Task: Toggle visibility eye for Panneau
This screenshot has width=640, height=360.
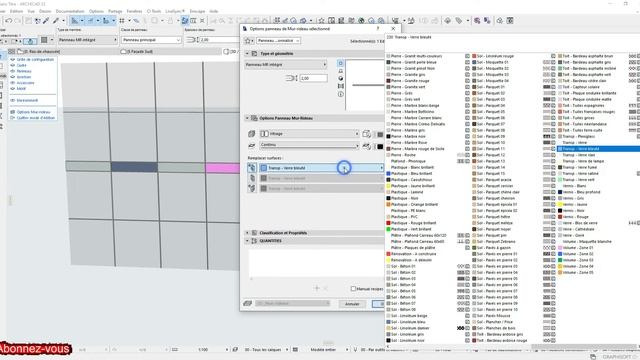Action: click(13, 71)
